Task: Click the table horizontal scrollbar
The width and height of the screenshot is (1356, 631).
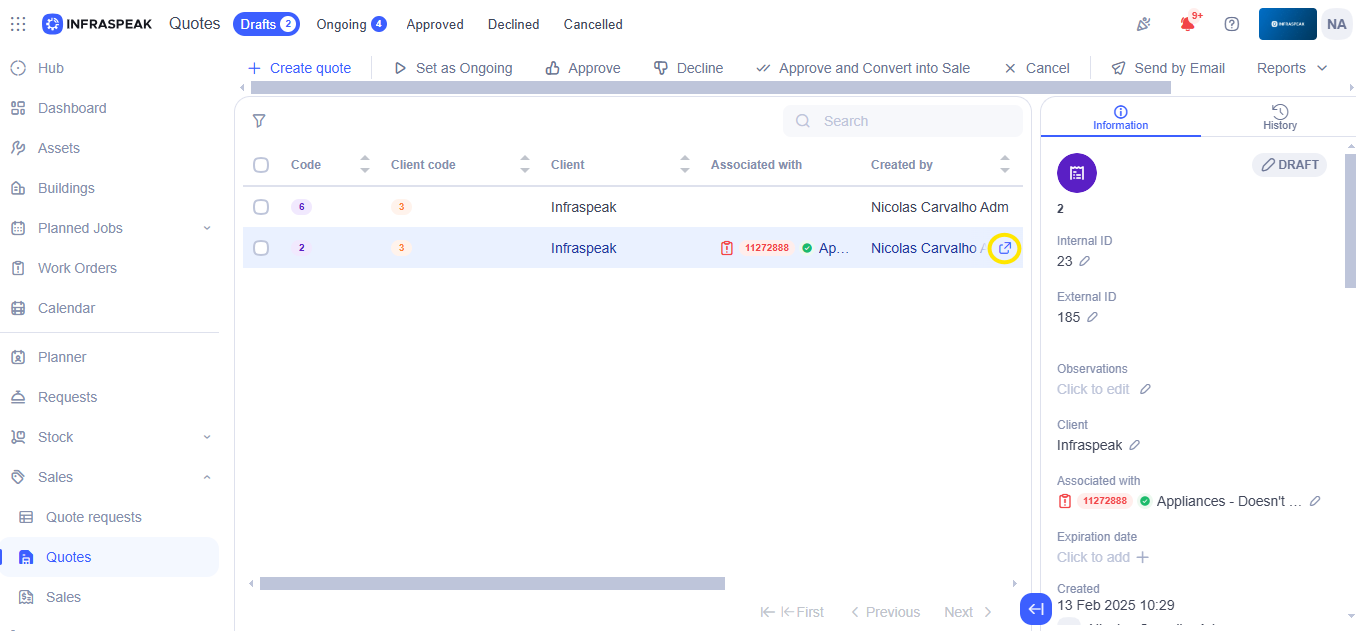Action: pos(492,583)
